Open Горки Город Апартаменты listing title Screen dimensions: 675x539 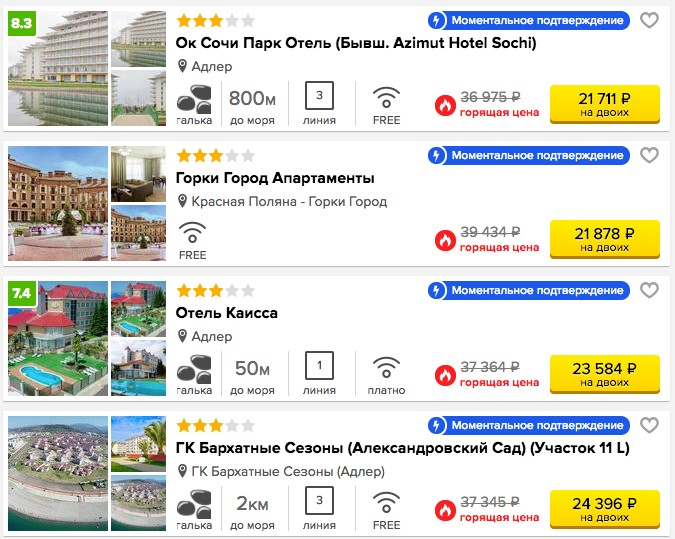(275, 178)
